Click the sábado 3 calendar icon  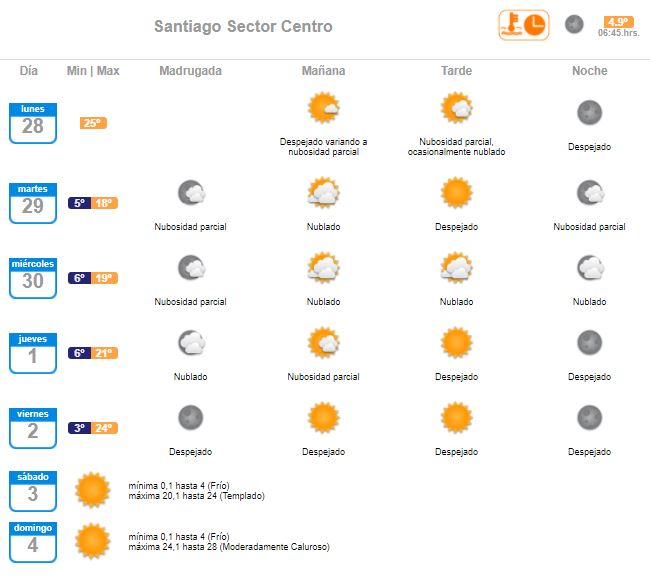(33, 491)
